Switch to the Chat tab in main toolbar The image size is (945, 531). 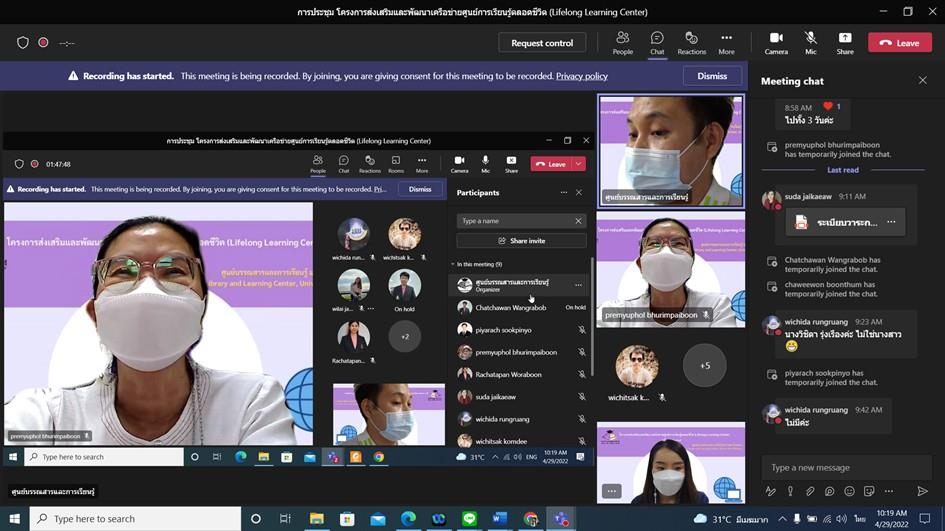657,43
